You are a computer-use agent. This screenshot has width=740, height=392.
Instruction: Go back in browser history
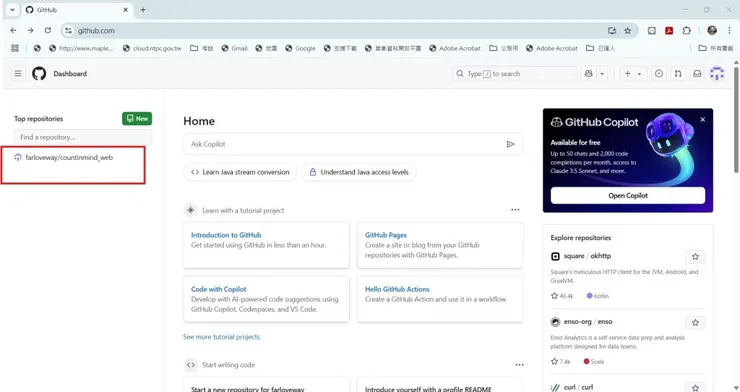pyautogui.click(x=13, y=30)
